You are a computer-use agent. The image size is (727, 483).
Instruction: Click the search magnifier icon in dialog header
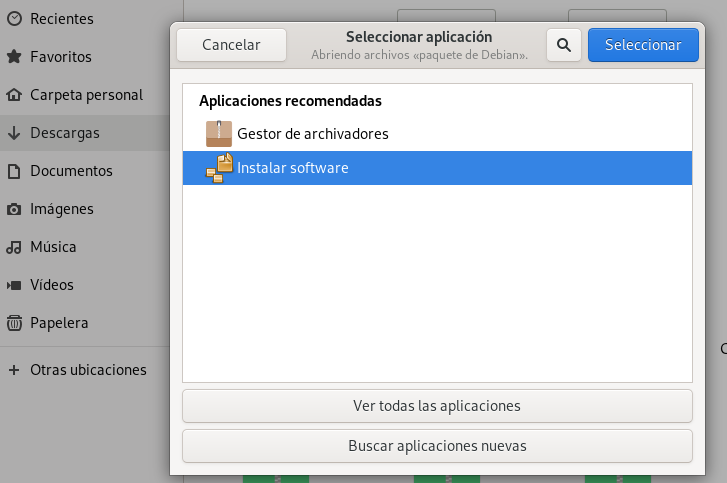pyautogui.click(x=563, y=45)
